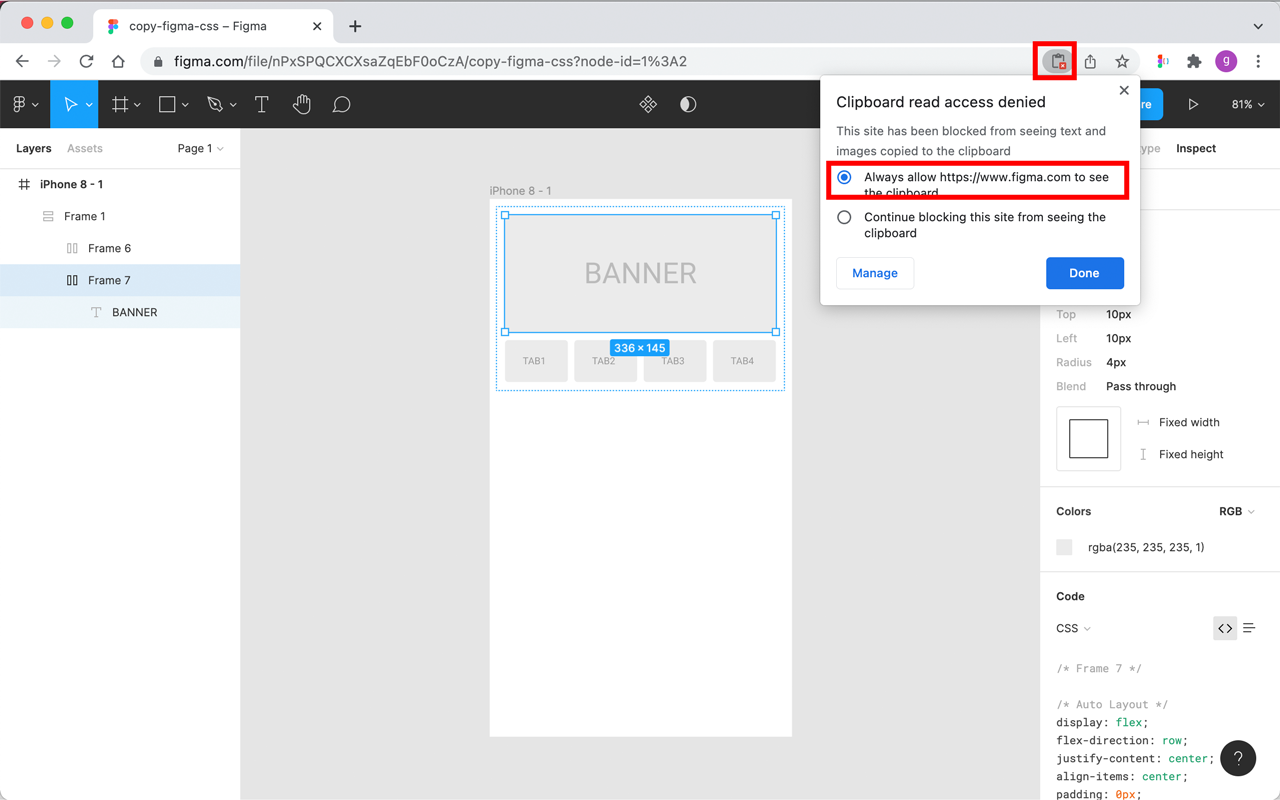Click the Present play button
Screen dimensions: 1280x800
(1193, 104)
